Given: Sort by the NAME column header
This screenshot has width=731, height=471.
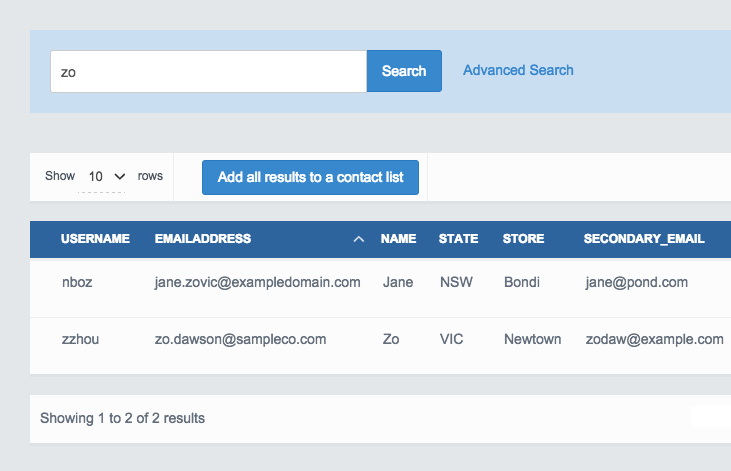Looking at the screenshot, I should click(x=398, y=239).
